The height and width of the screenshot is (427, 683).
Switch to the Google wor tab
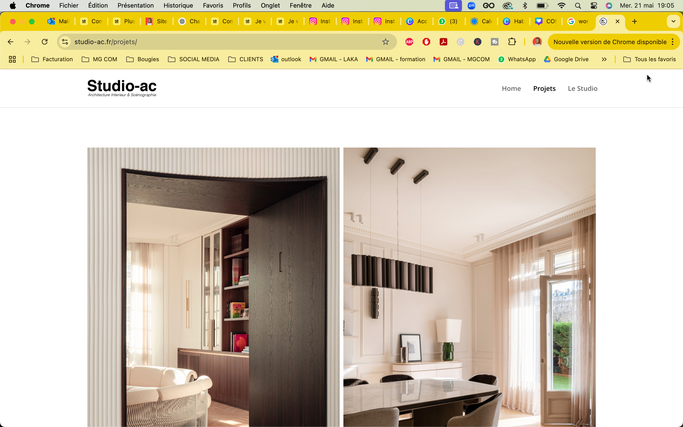pos(578,21)
